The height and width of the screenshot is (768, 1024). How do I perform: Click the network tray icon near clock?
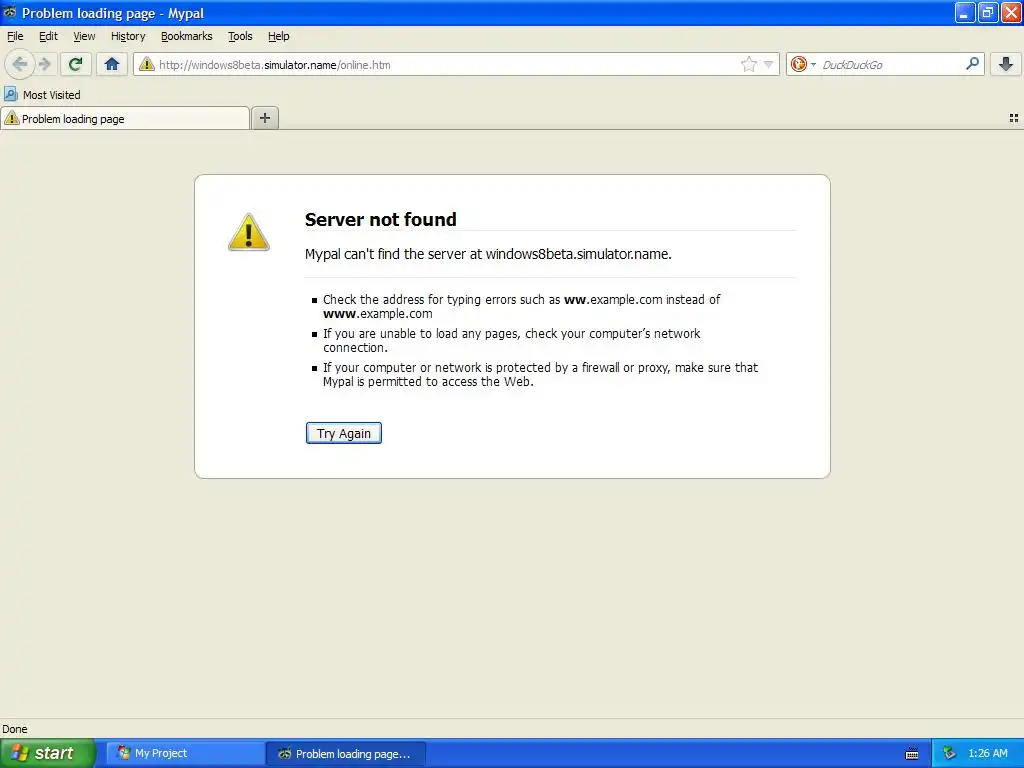tap(949, 753)
